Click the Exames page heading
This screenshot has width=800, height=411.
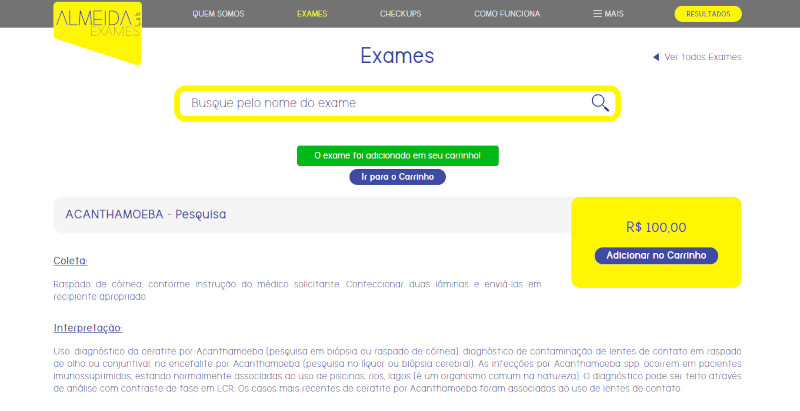click(397, 56)
